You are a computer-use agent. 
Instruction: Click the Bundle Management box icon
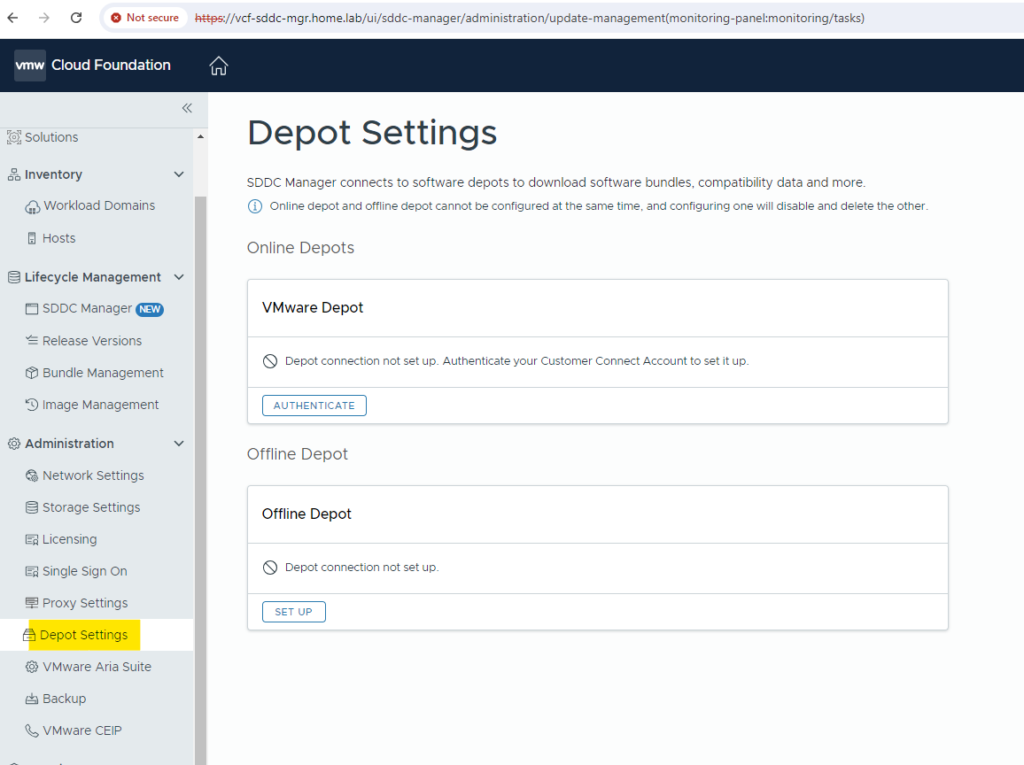point(31,372)
